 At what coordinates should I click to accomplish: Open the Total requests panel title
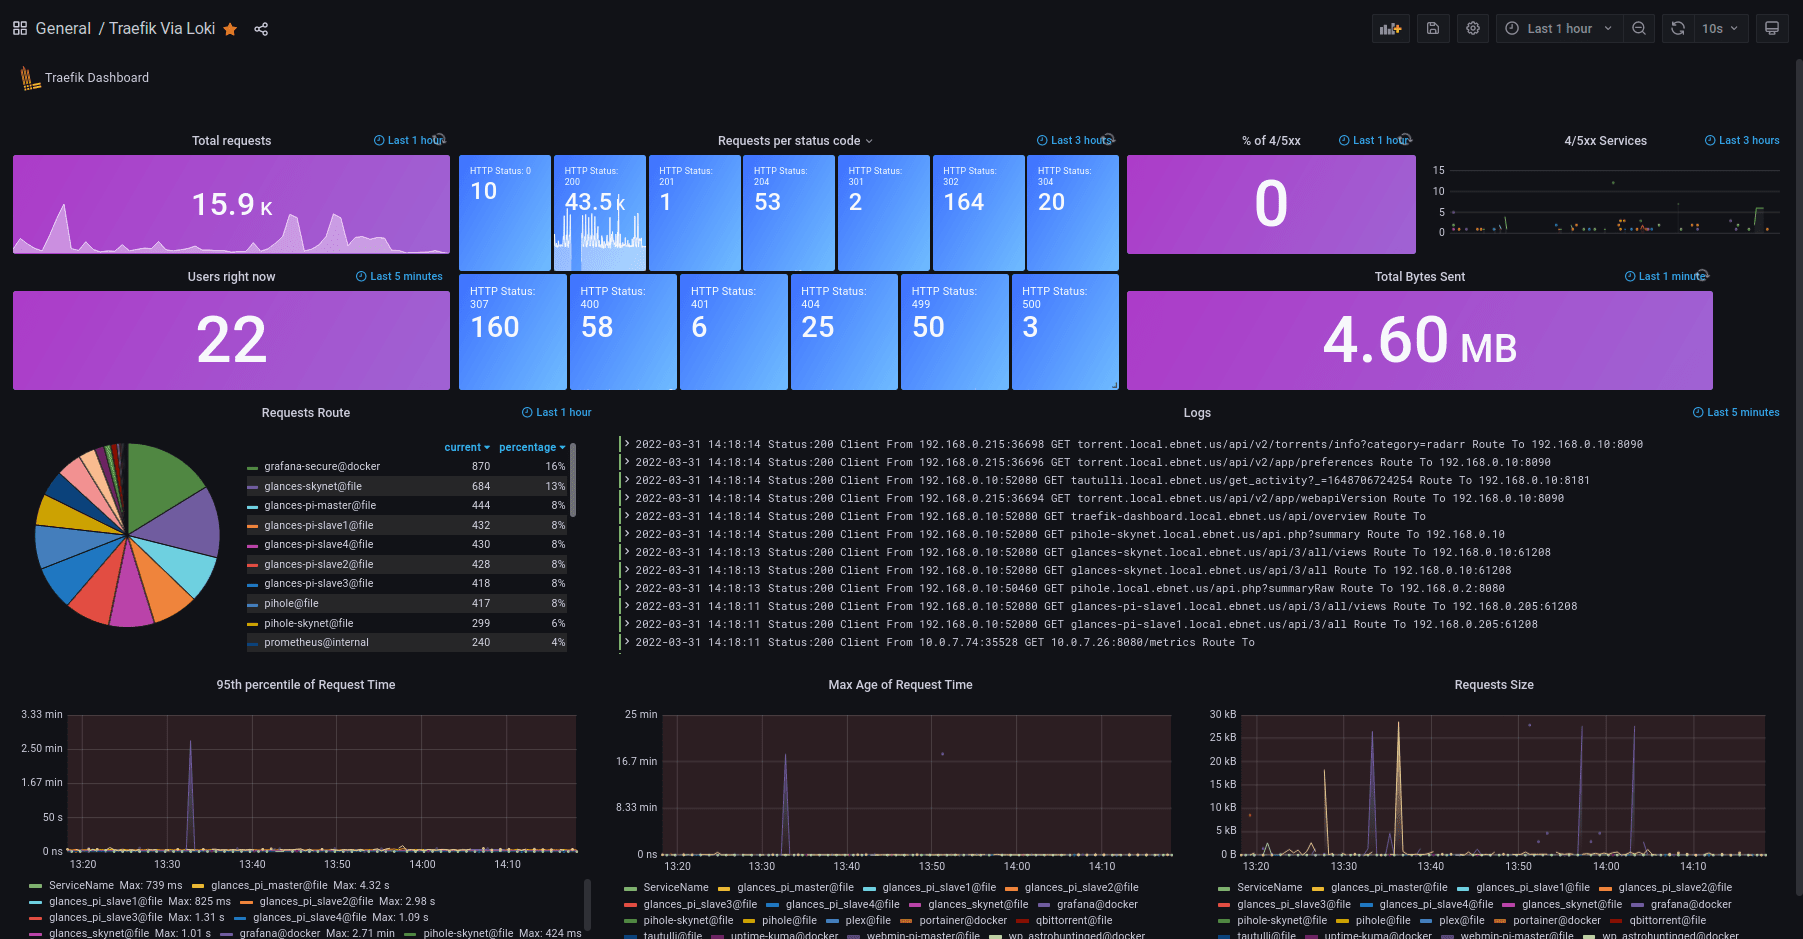[x=231, y=141]
